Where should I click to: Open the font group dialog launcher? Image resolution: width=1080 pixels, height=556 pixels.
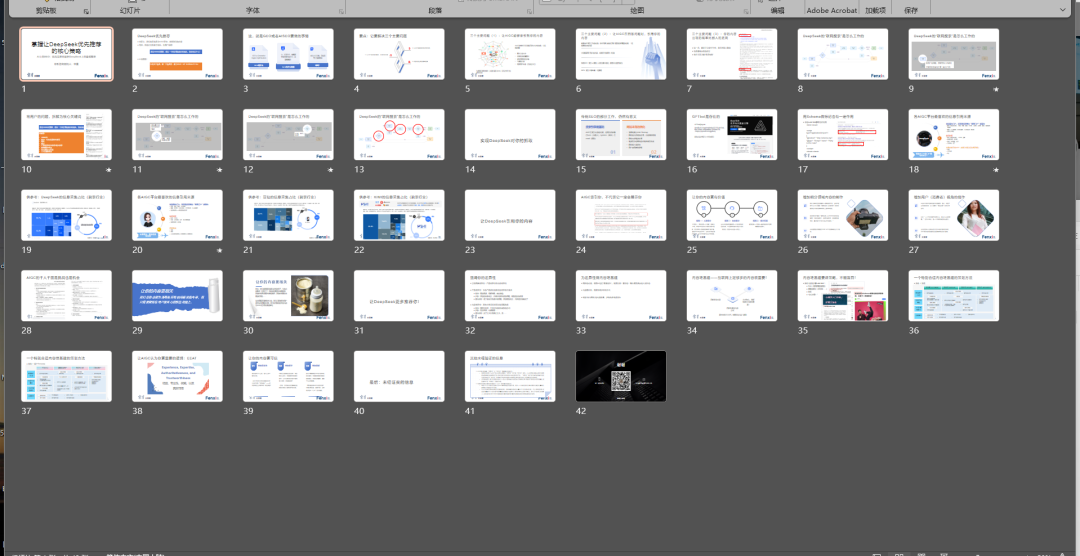coord(341,11)
